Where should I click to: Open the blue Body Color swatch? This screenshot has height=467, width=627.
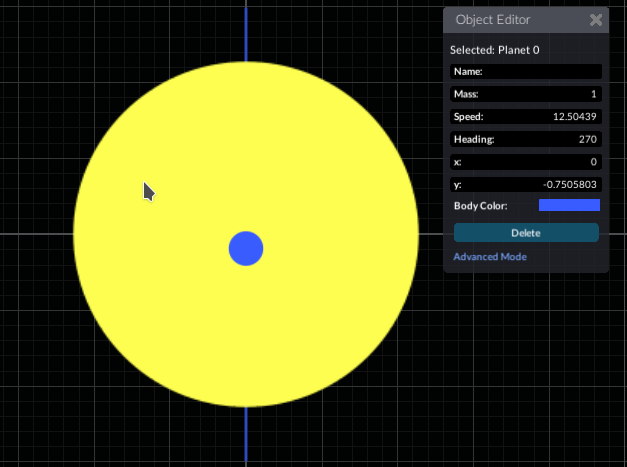569,206
